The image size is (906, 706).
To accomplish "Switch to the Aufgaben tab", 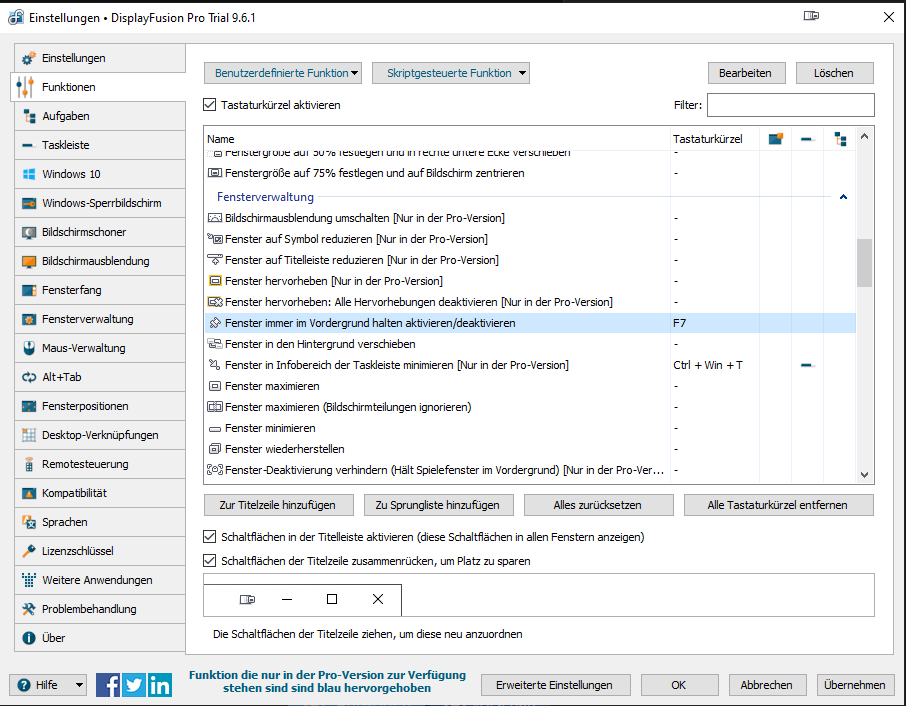I will pos(99,116).
